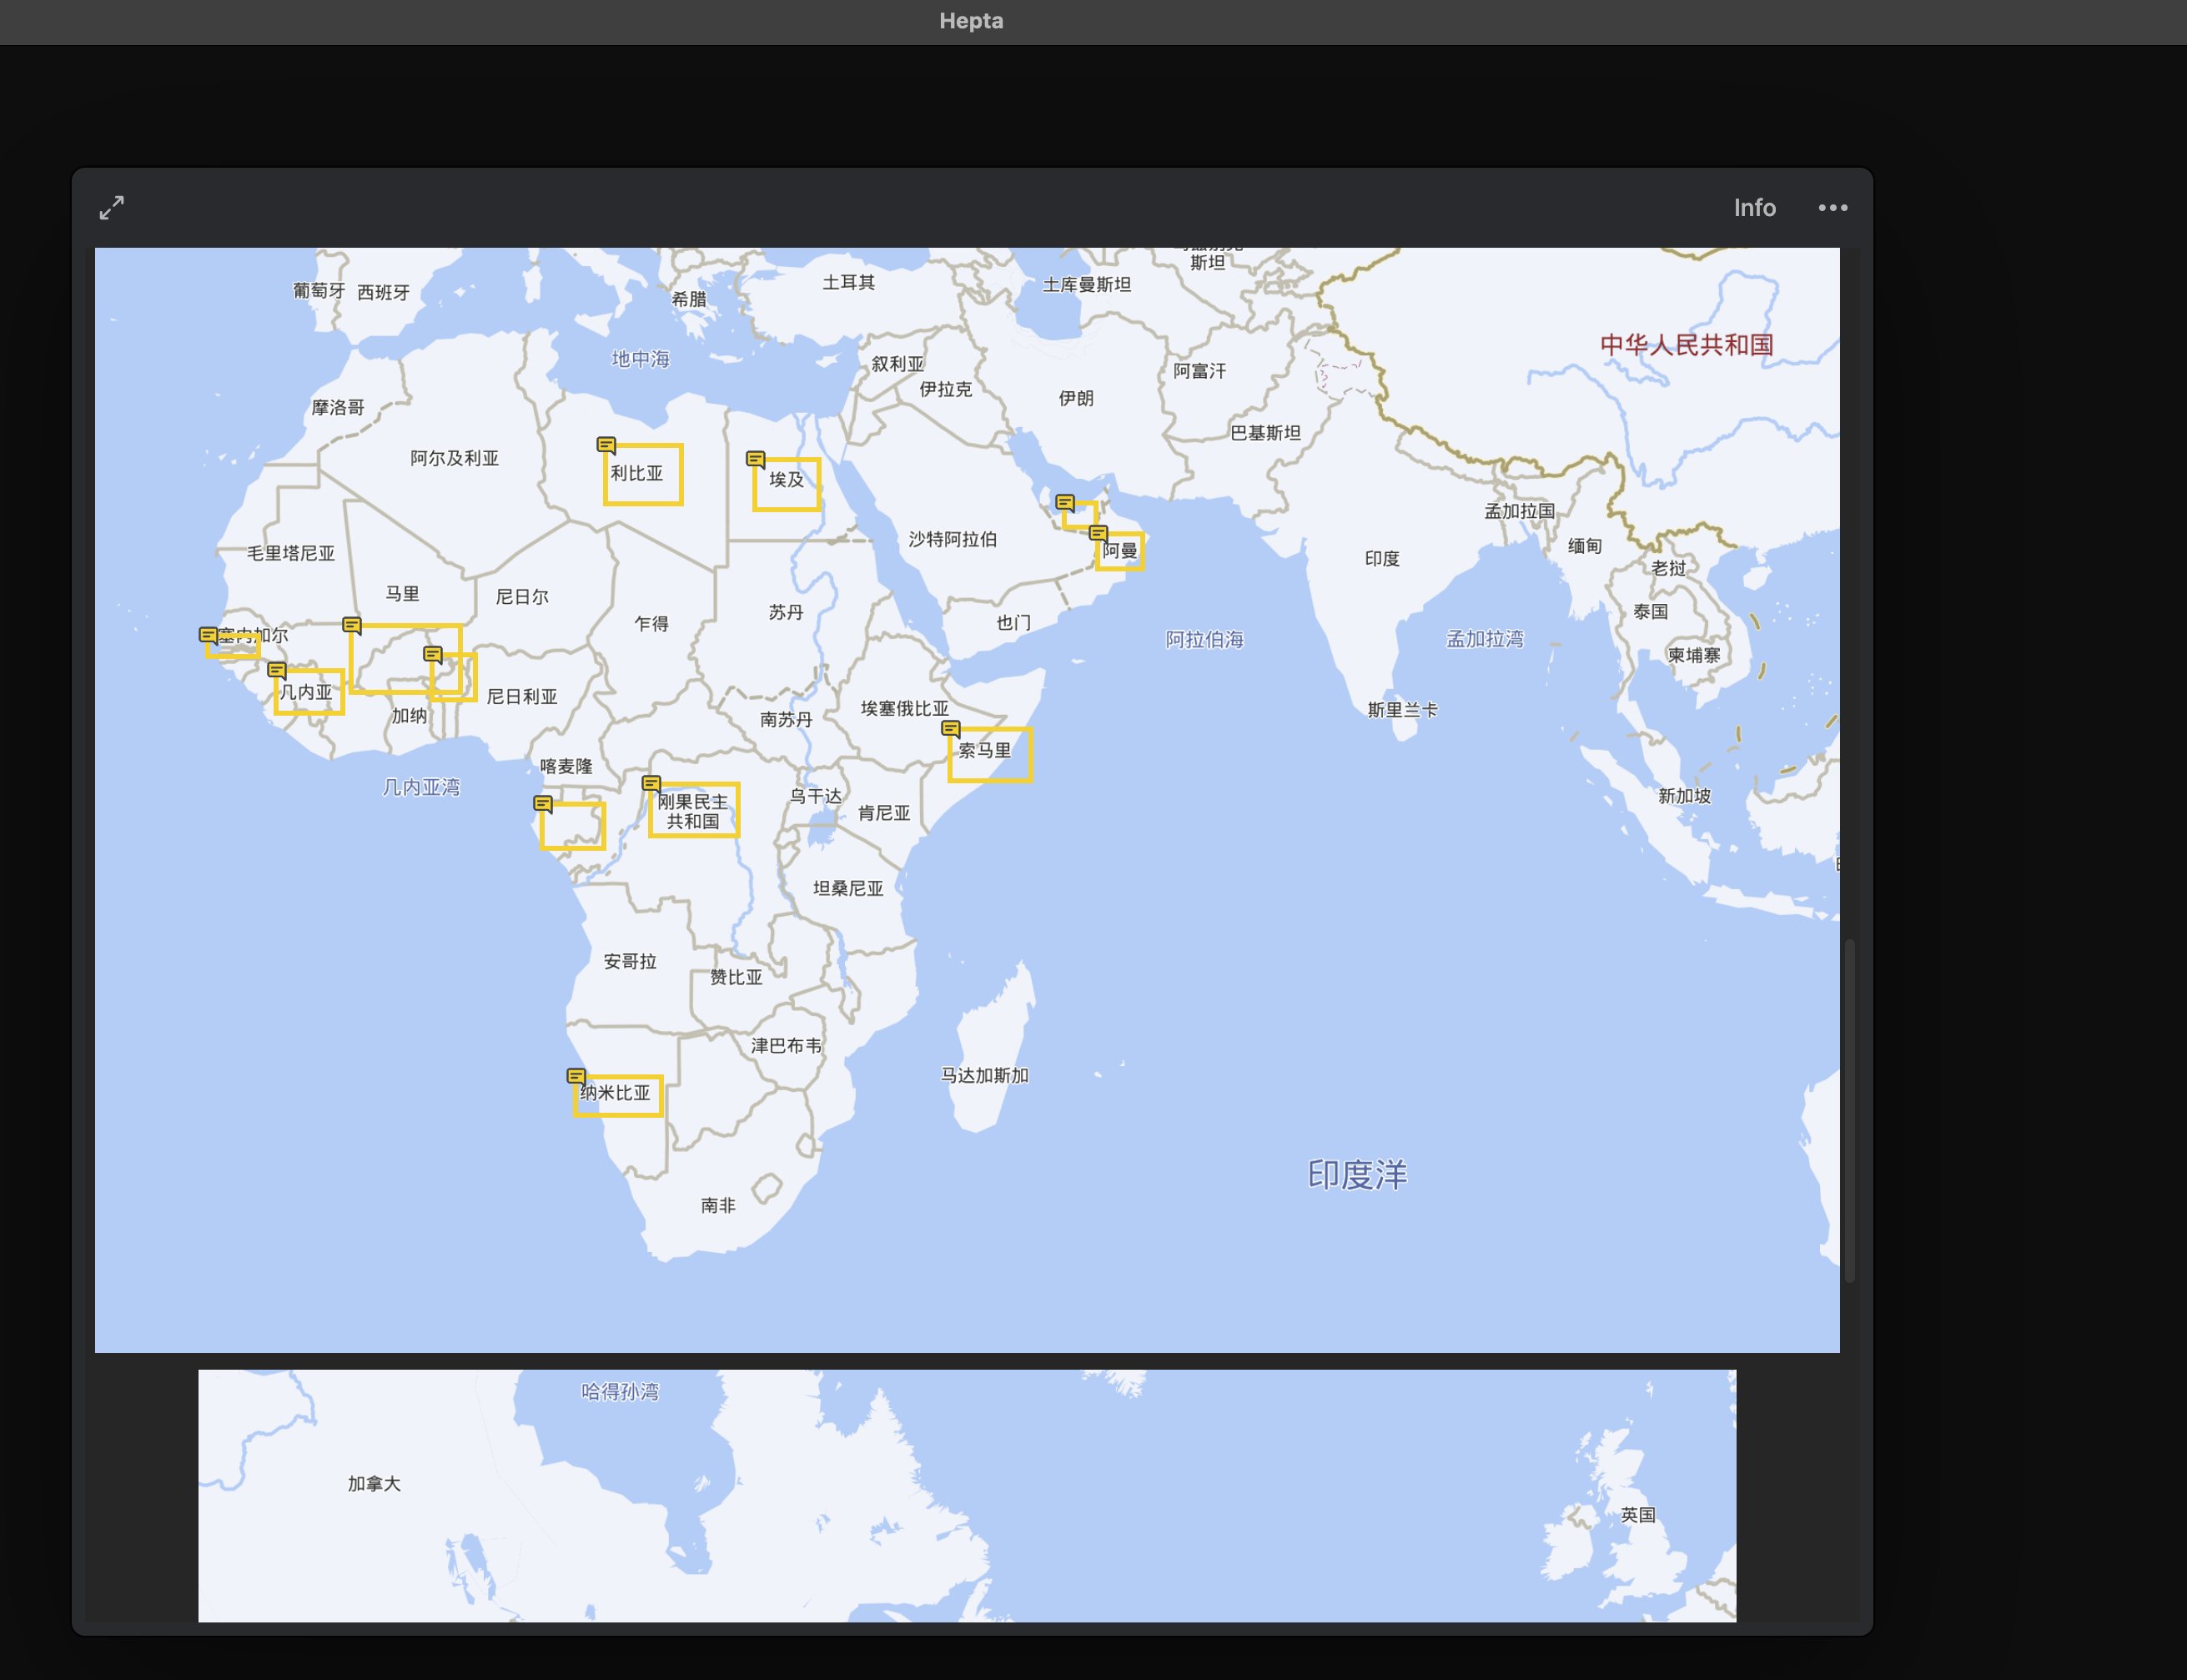Click the 沙特阿拉伯 label
The image size is (2187, 1680).
point(952,539)
